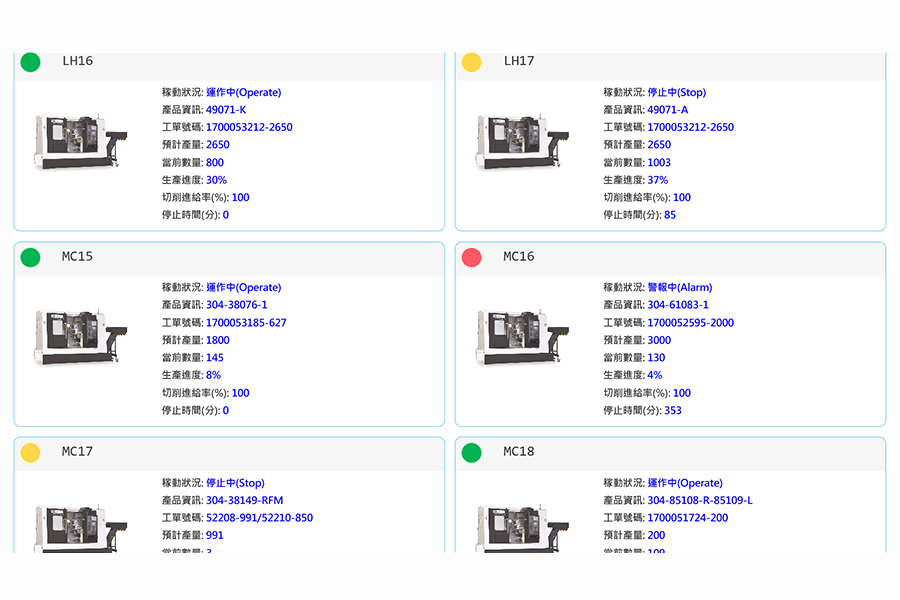This screenshot has width=900, height=600.
Task: Click the green status indicator for MC18
Action: pos(472,452)
